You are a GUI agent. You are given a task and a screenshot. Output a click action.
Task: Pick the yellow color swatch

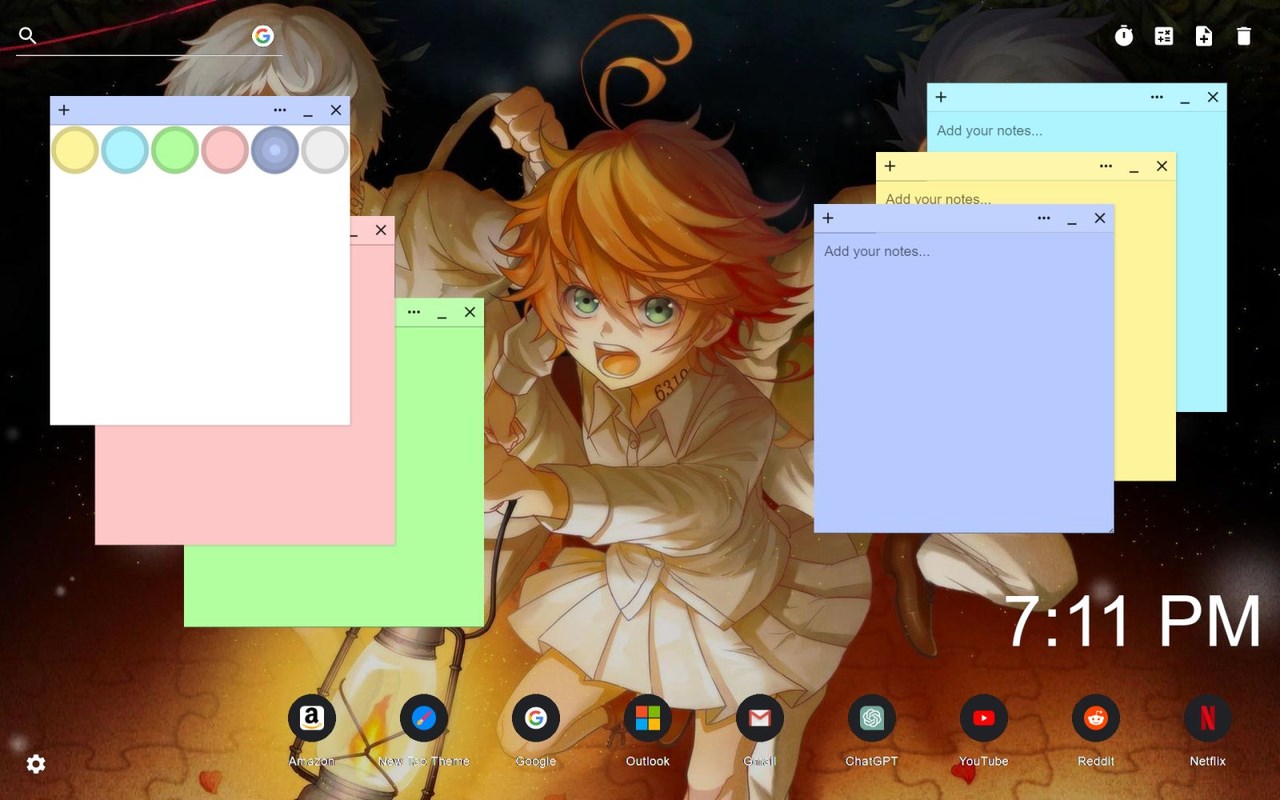[x=75, y=150]
